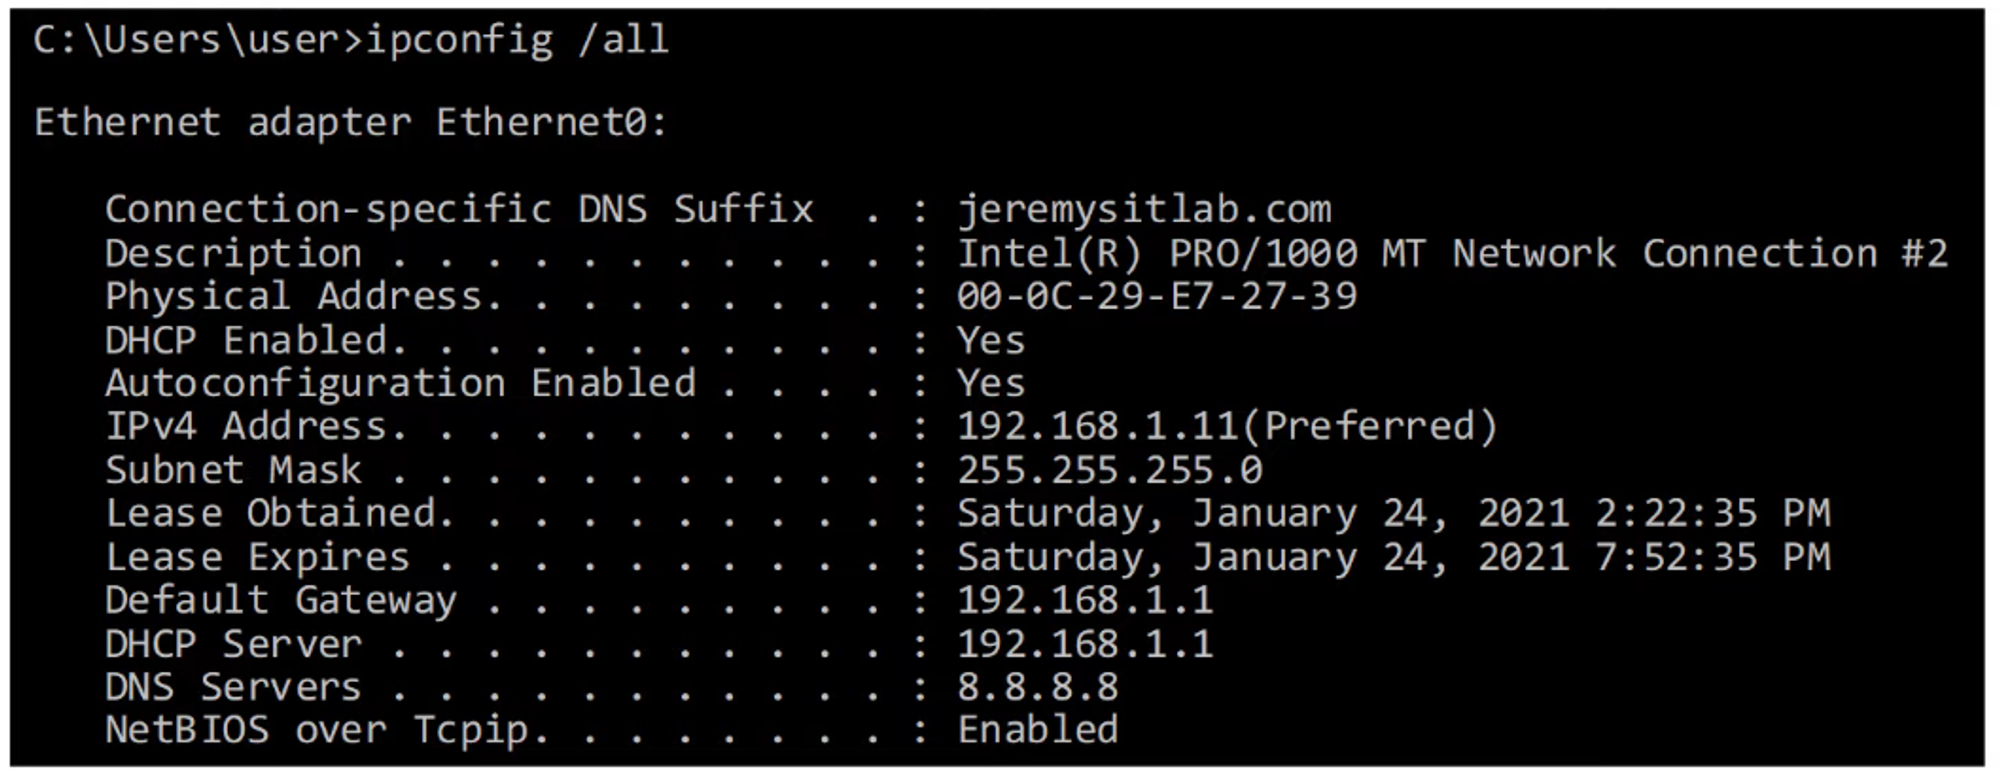
Task: Click the DHCP Server address value
Action: click(1085, 644)
